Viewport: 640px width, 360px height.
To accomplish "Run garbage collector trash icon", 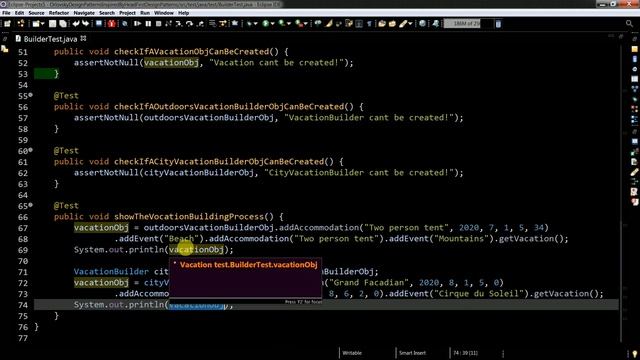I will click(x=498, y=24).
